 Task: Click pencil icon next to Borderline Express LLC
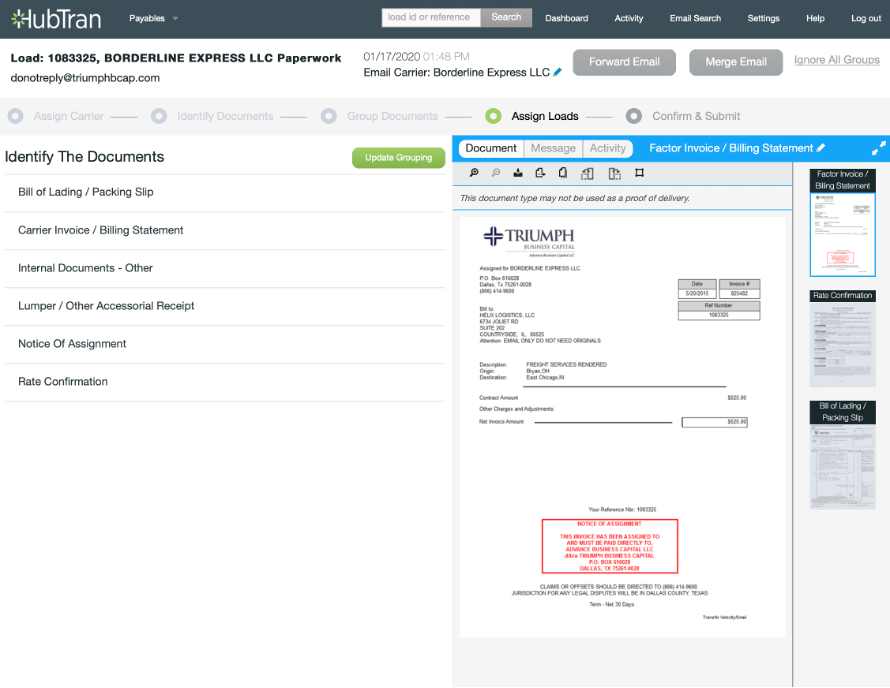[558, 72]
